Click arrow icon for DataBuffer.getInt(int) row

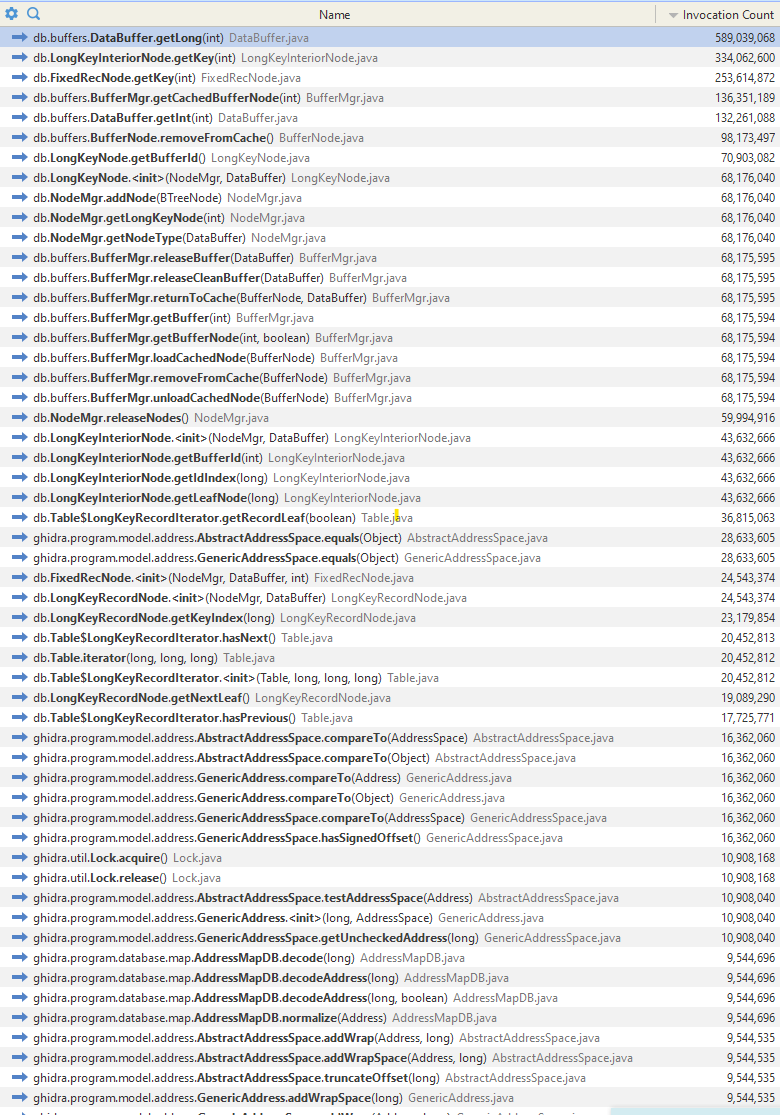coord(20,117)
